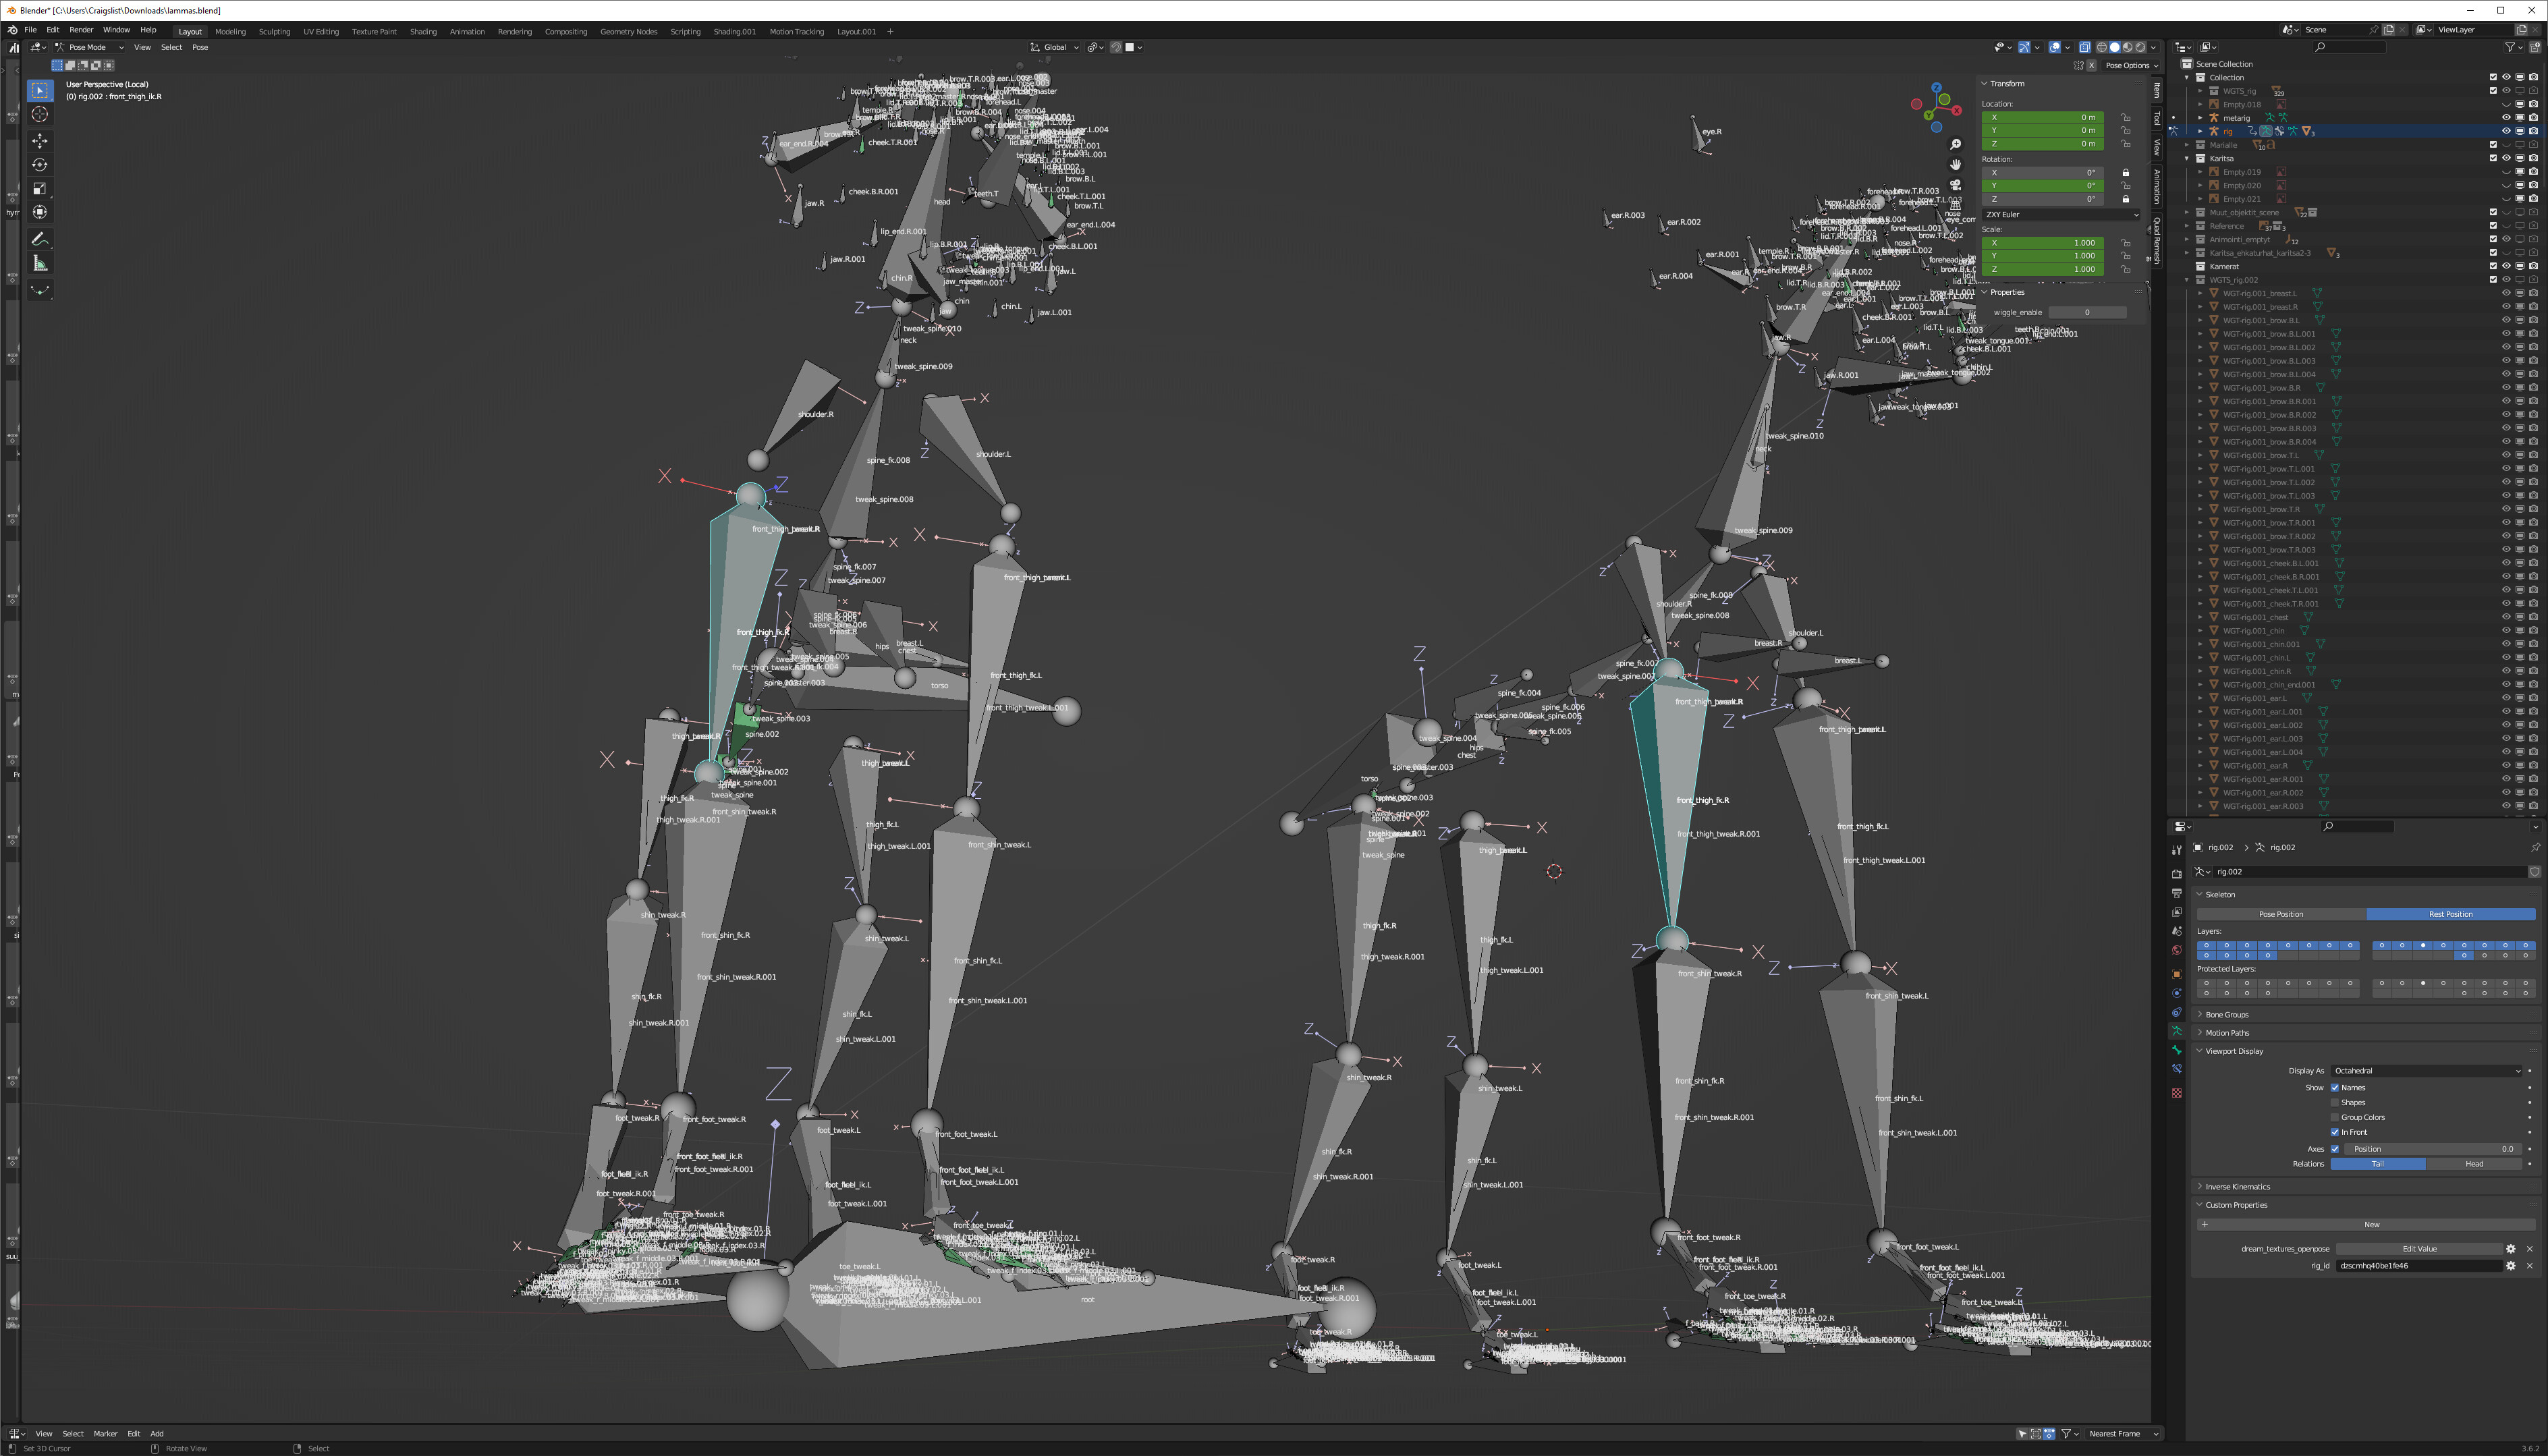Click New custom property button
Viewport: 2548px width, 1456px height.
tap(2365, 1224)
